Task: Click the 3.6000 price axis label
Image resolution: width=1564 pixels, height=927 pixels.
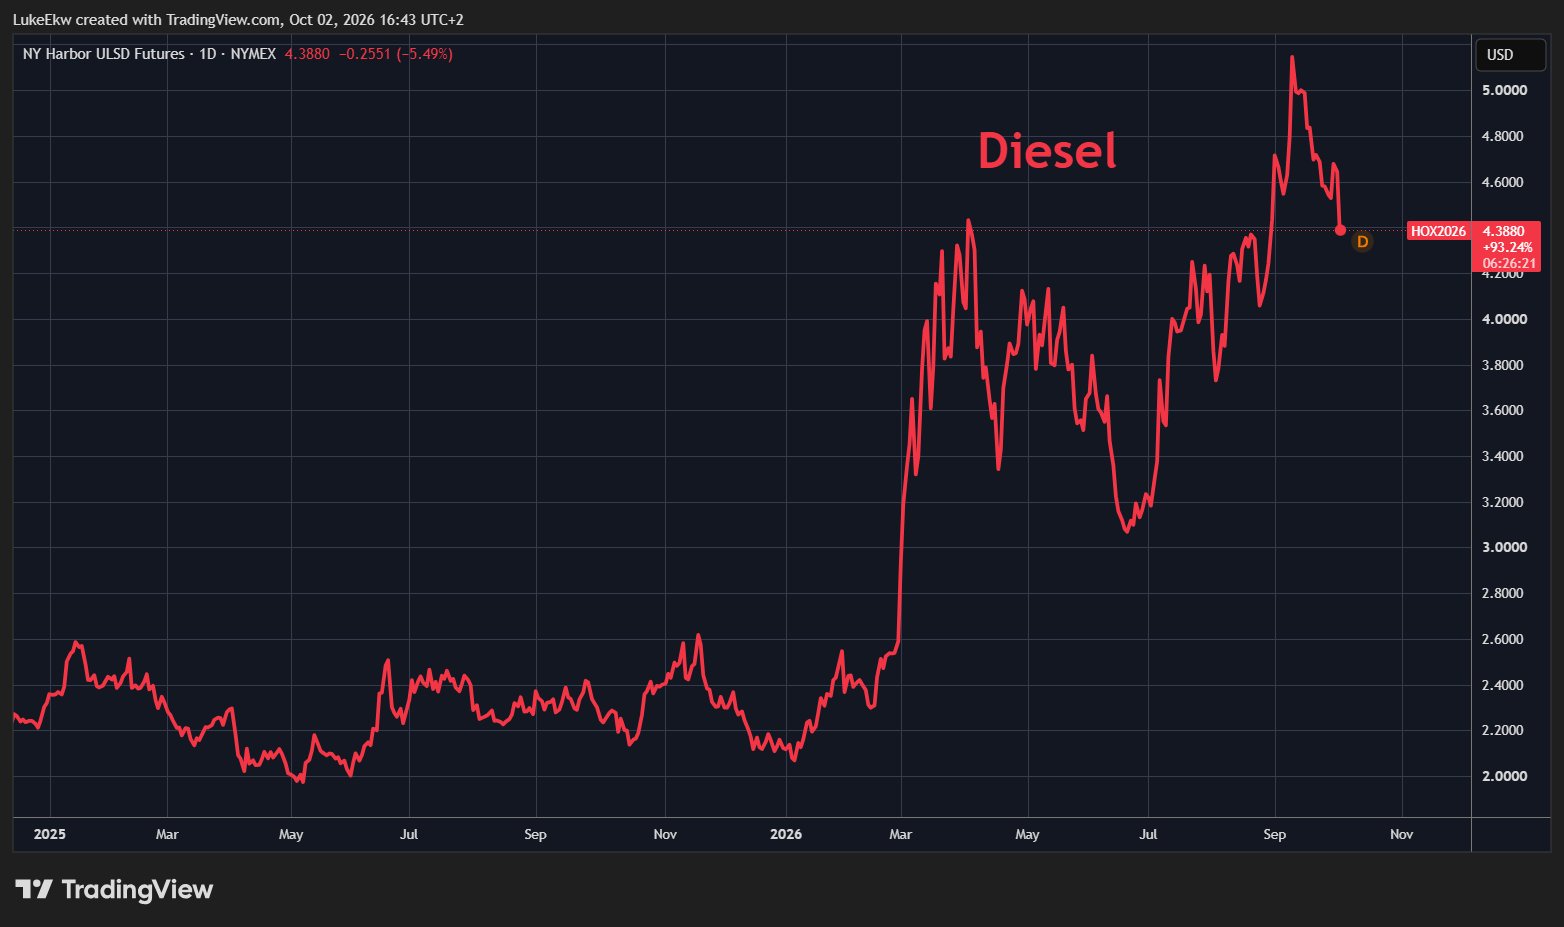Action: pos(1502,410)
